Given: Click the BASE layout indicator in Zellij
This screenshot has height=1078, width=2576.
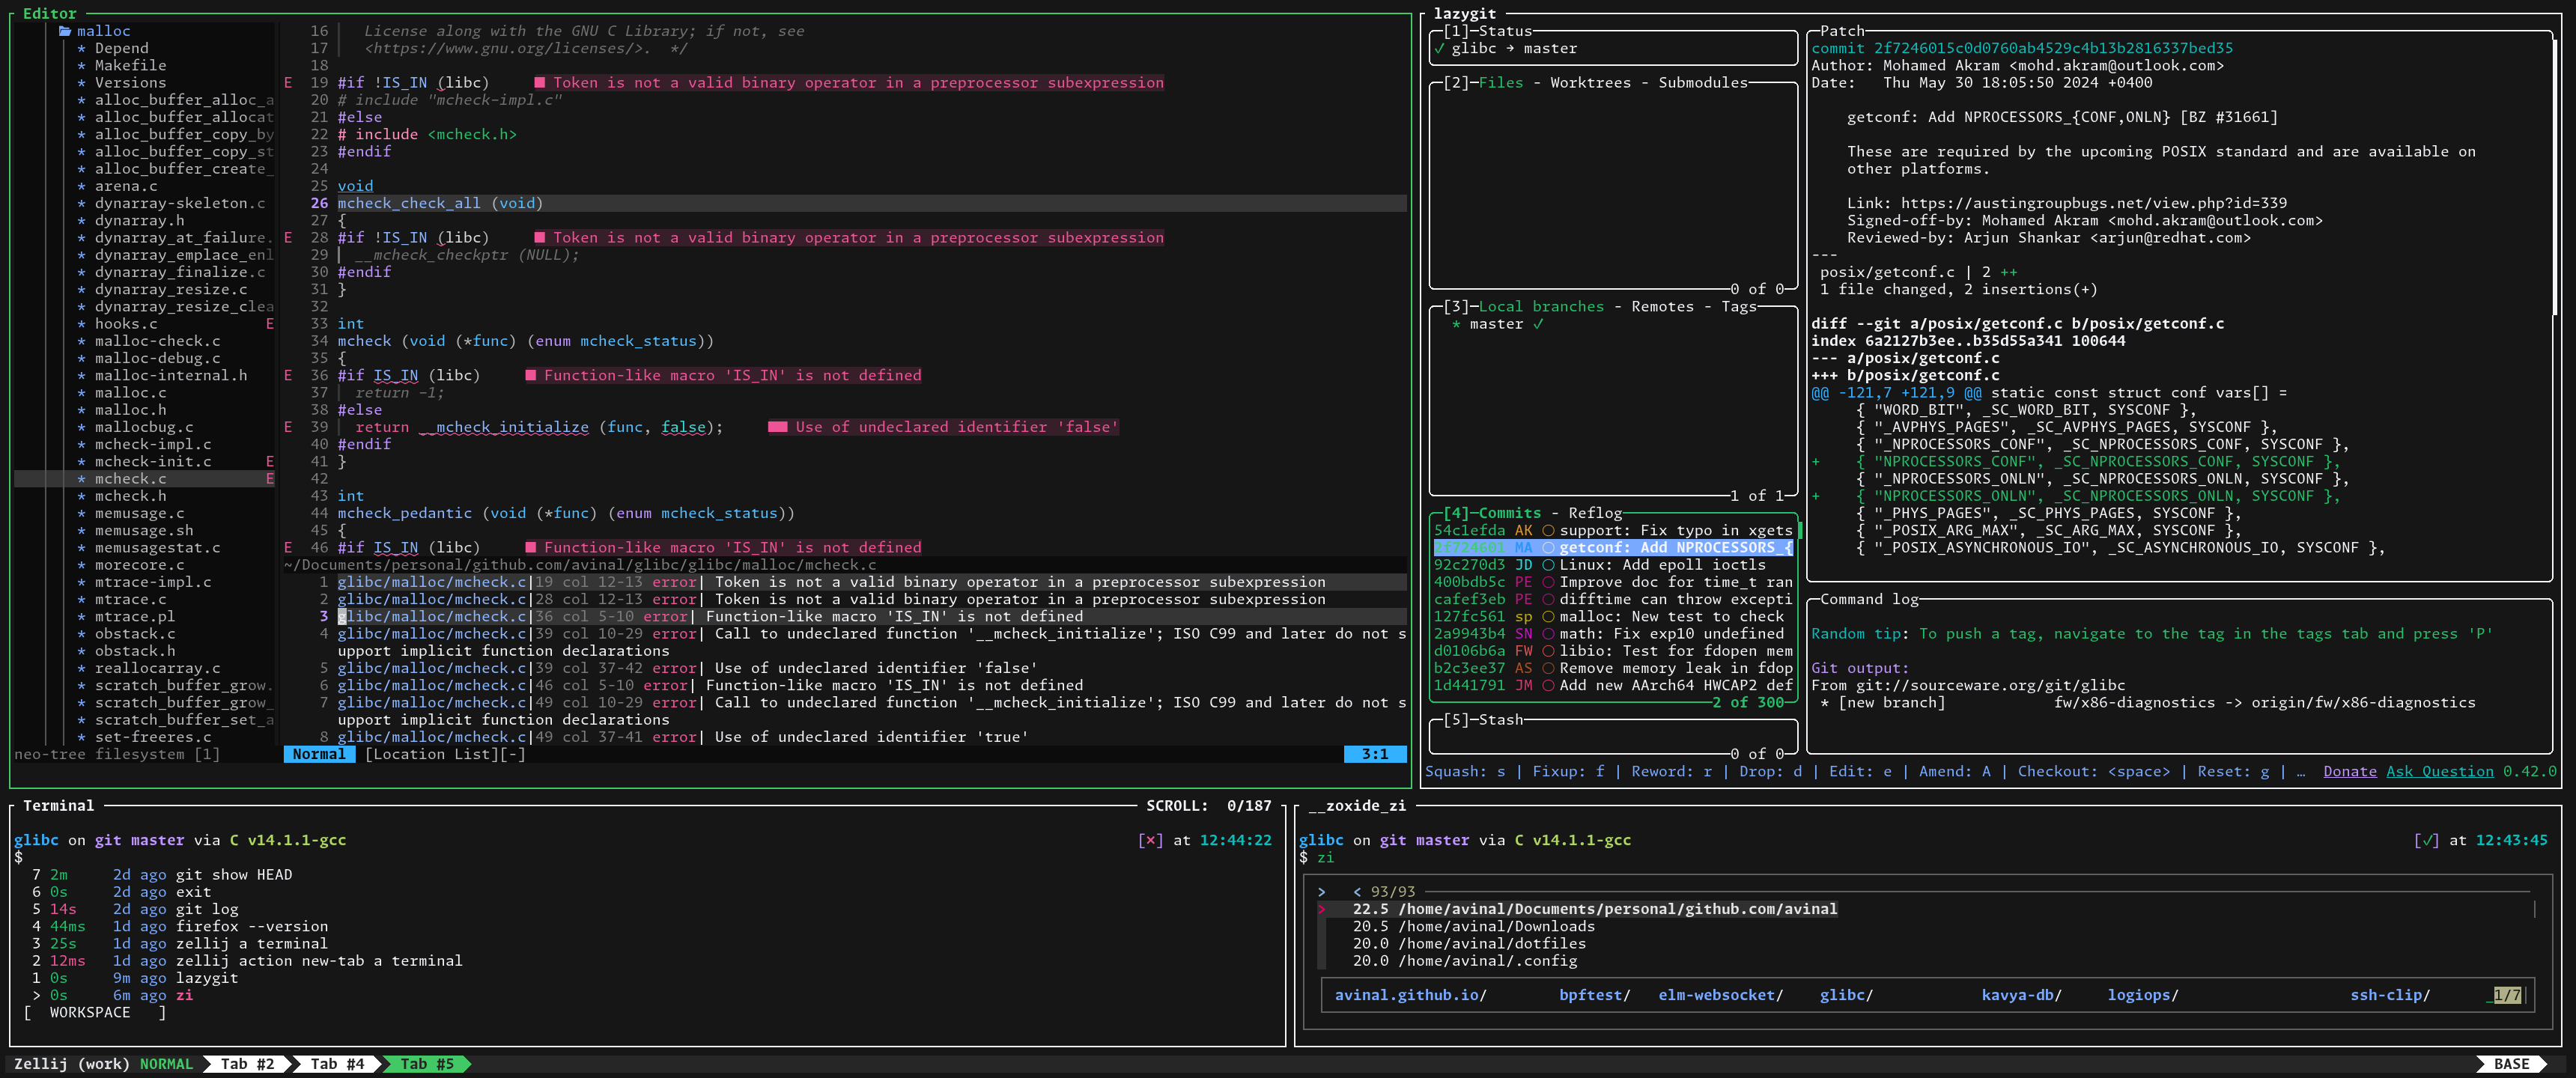Looking at the screenshot, I should click(x=2512, y=1064).
